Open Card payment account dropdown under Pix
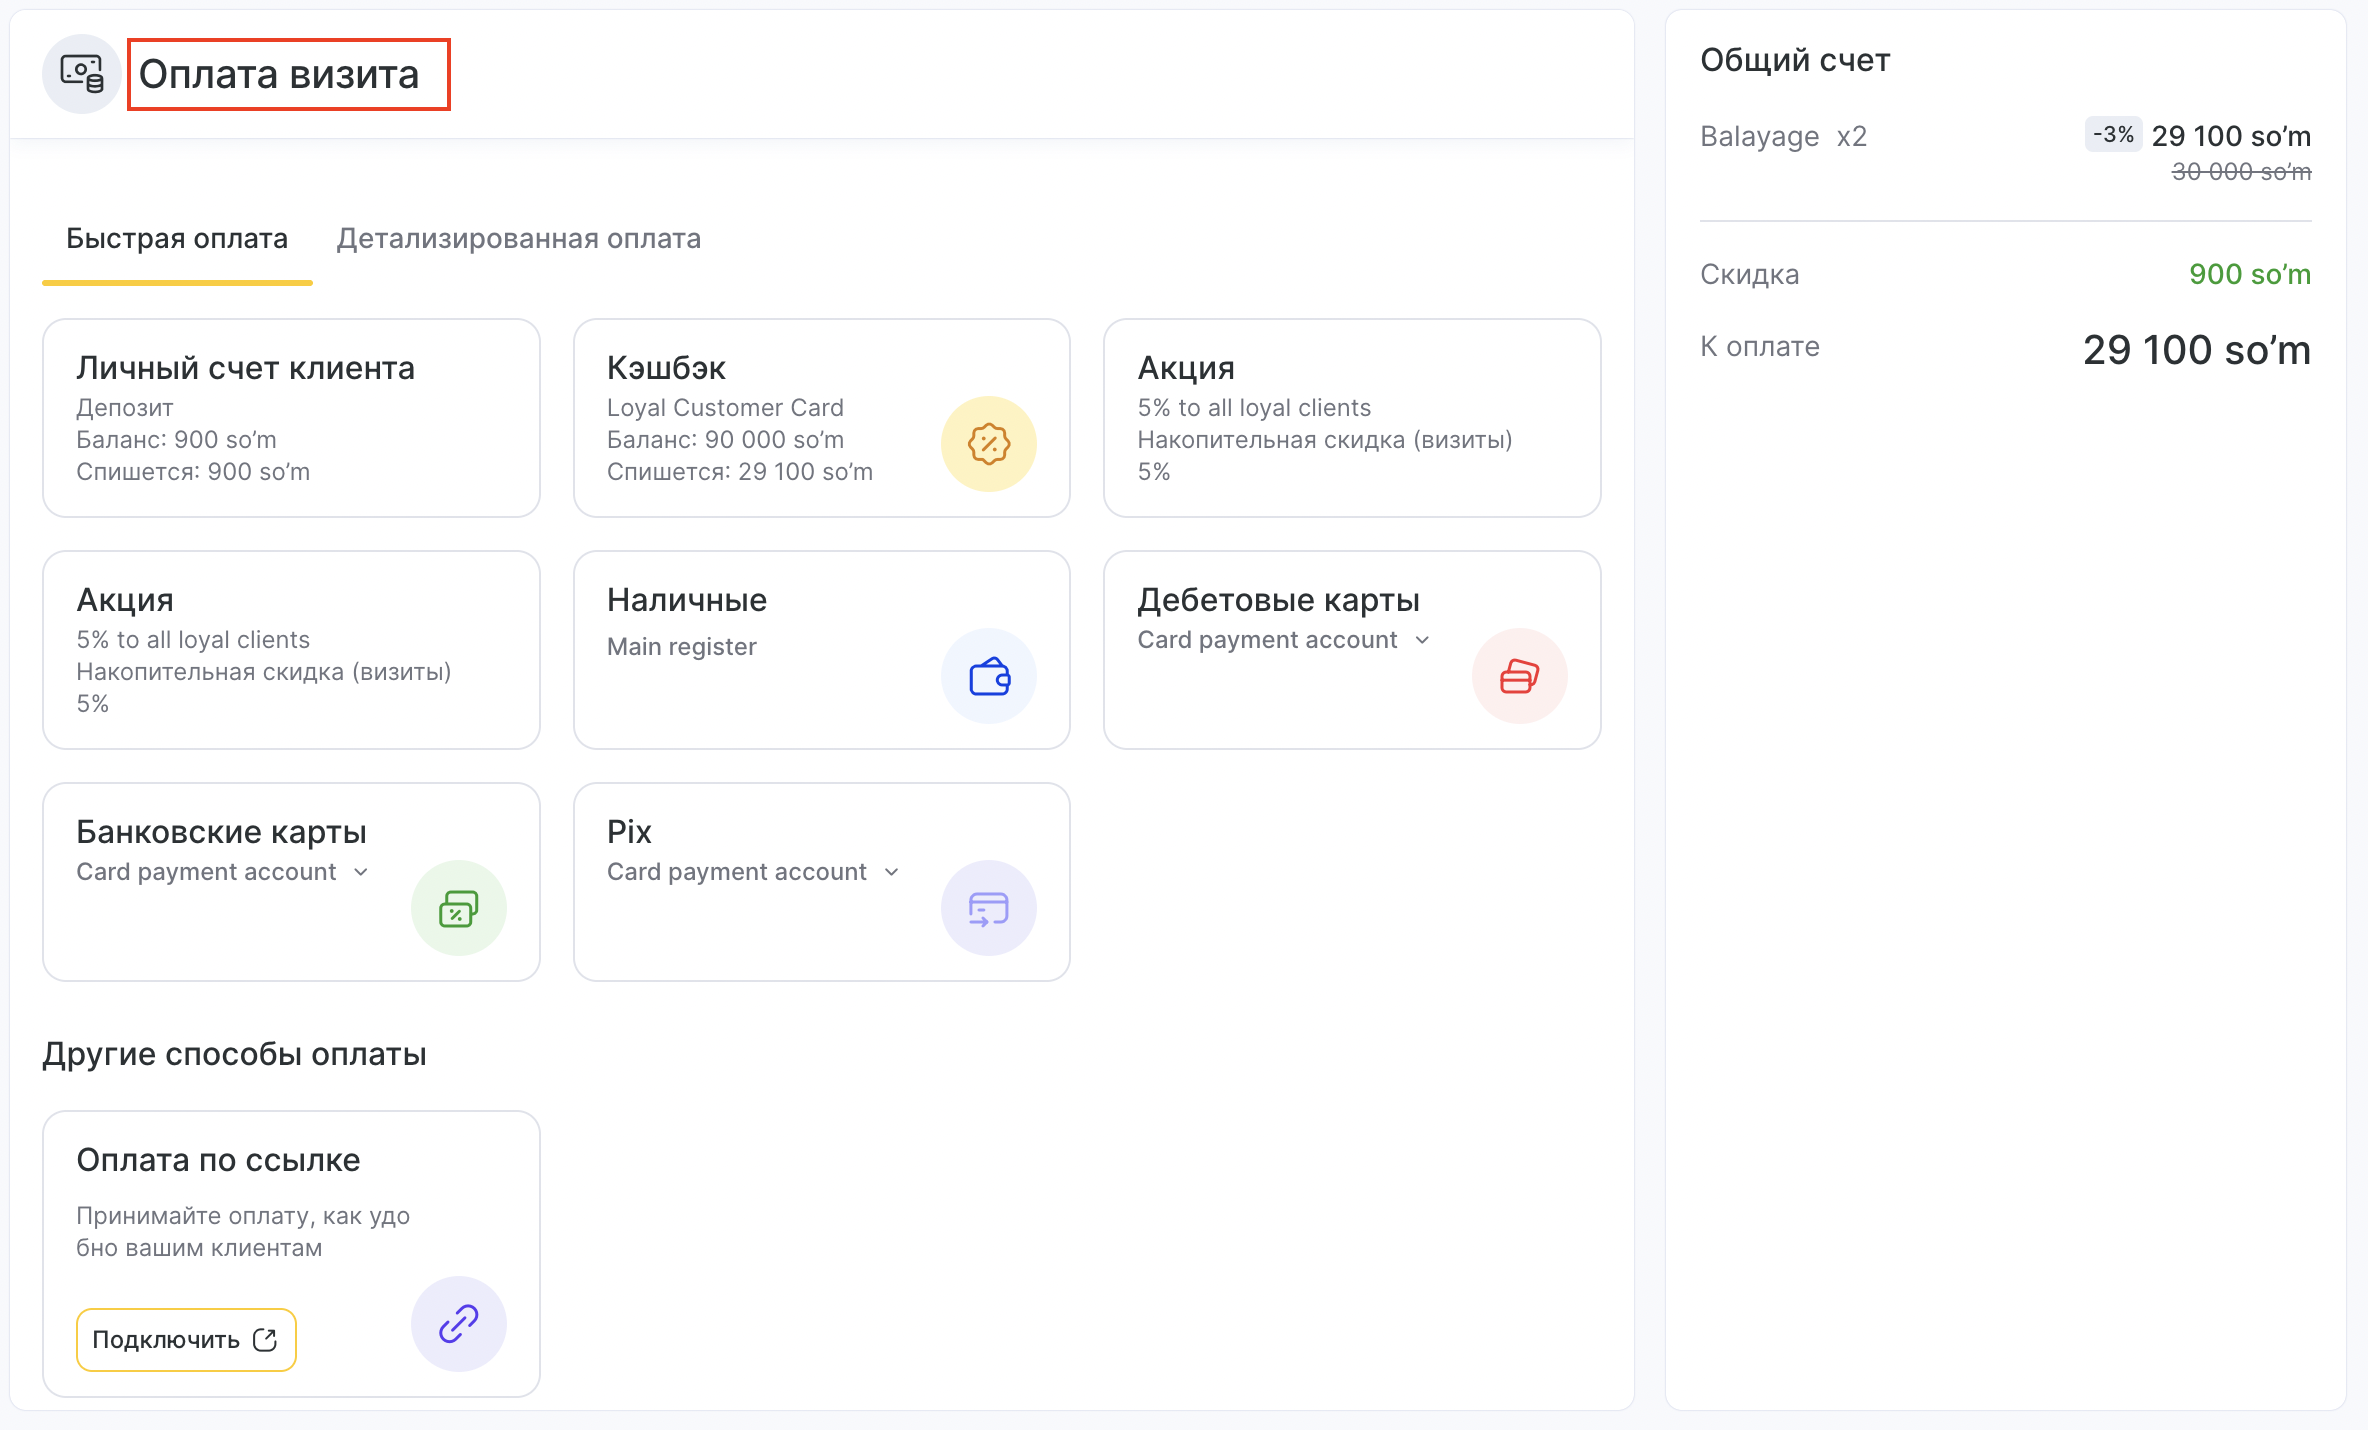The height and width of the screenshot is (1430, 2368). click(754, 872)
